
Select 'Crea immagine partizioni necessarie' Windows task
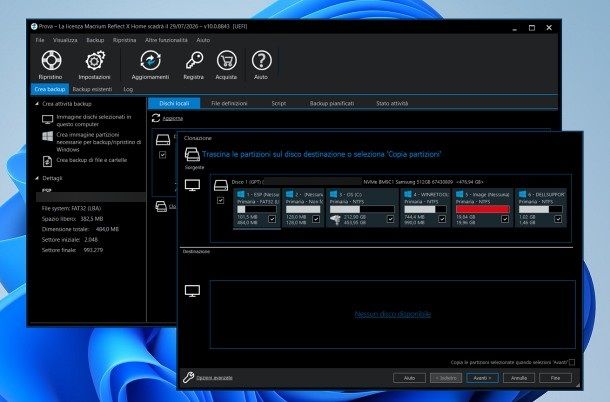(x=98, y=142)
